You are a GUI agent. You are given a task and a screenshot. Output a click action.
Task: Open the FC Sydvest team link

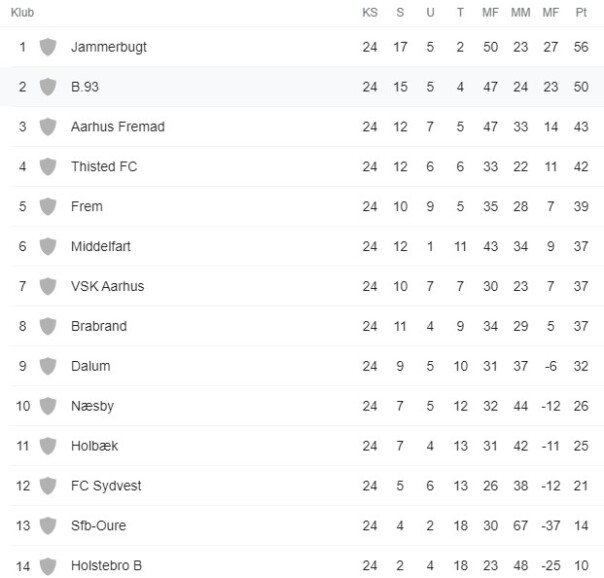tap(106, 486)
